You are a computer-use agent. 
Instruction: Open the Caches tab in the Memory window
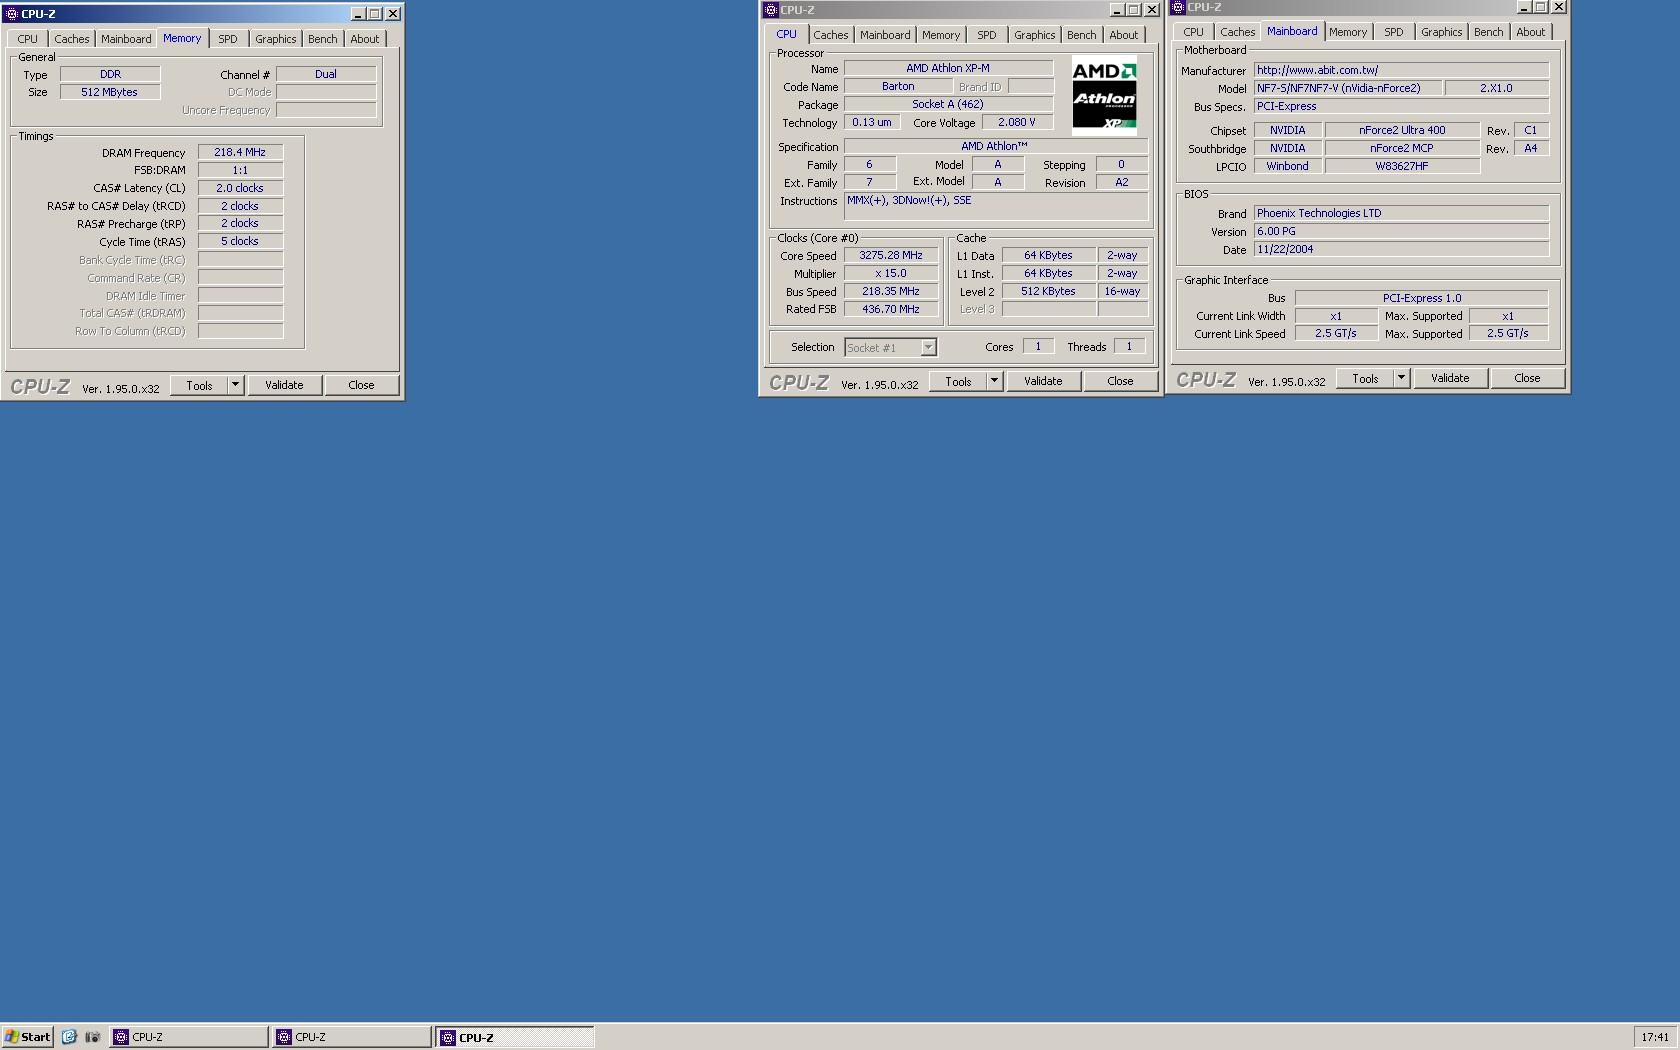click(x=72, y=39)
